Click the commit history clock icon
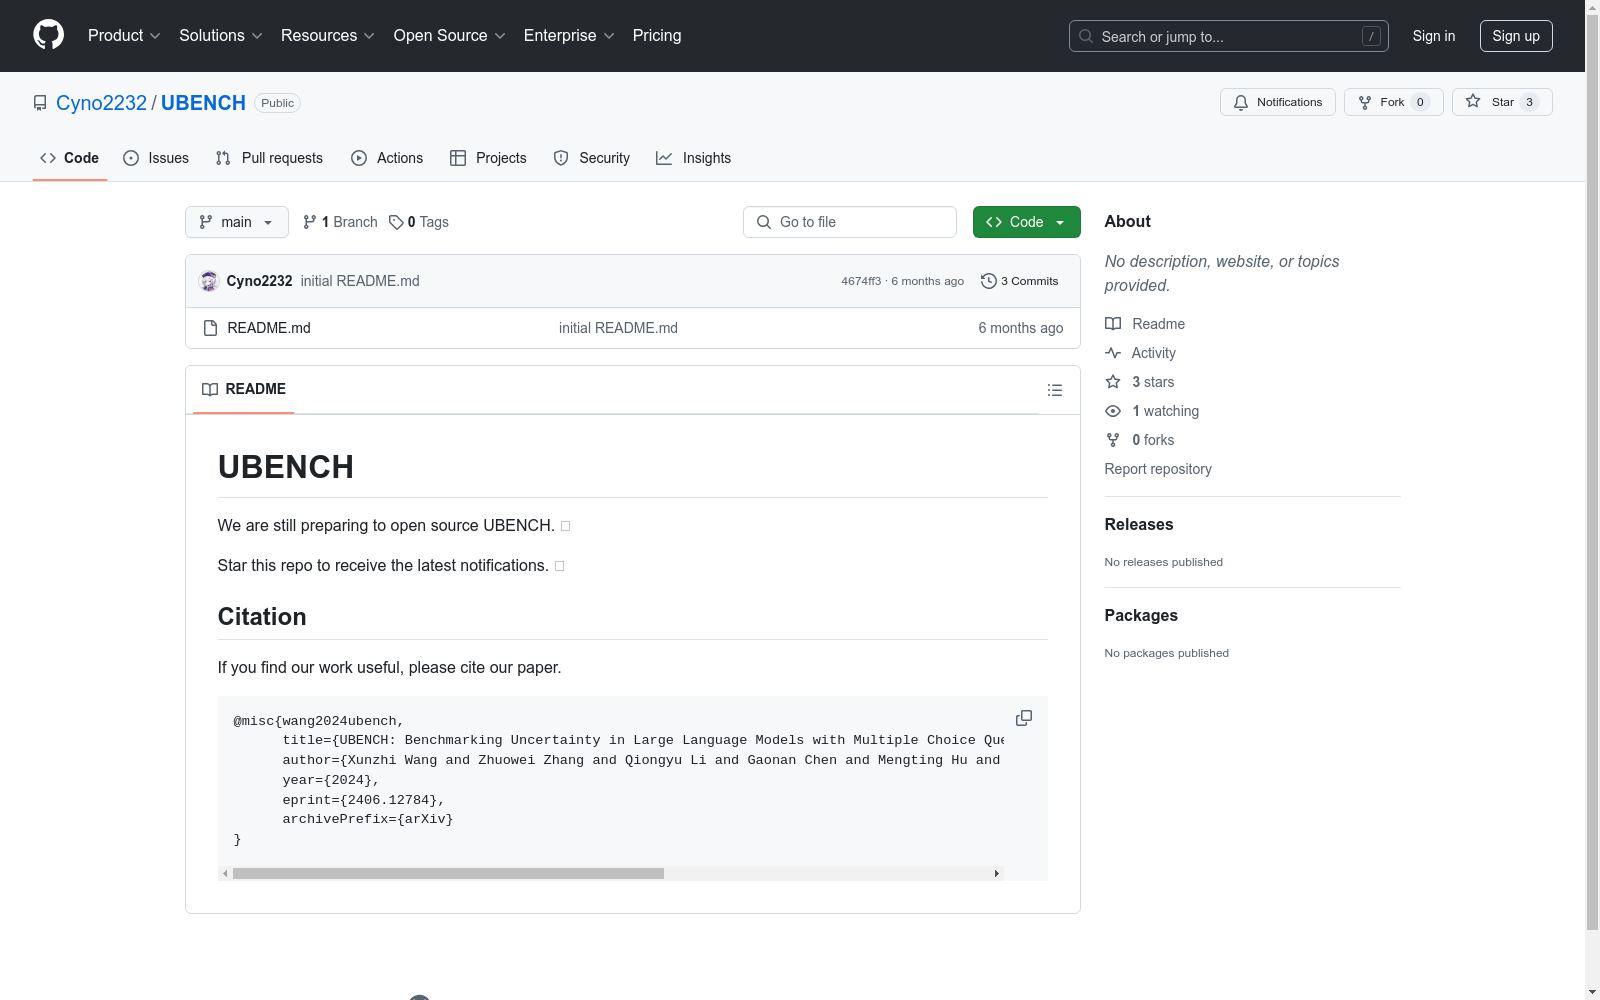Image resolution: width=1600 pixels, height=1000 pixels. point(989,281)
